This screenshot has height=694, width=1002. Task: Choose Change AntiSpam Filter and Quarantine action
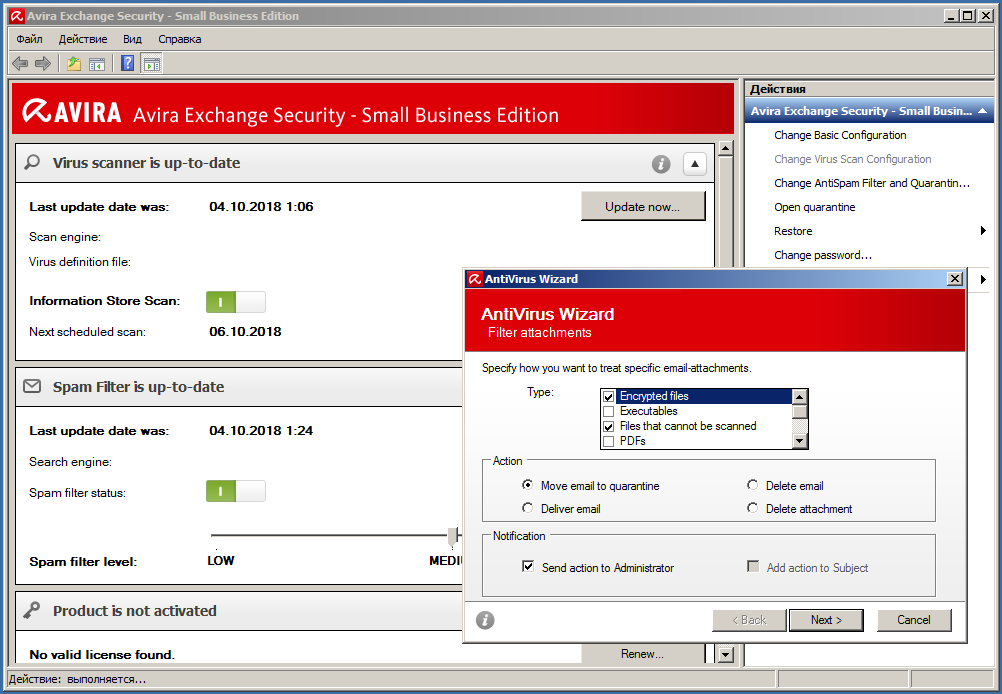tap(872, 183)
